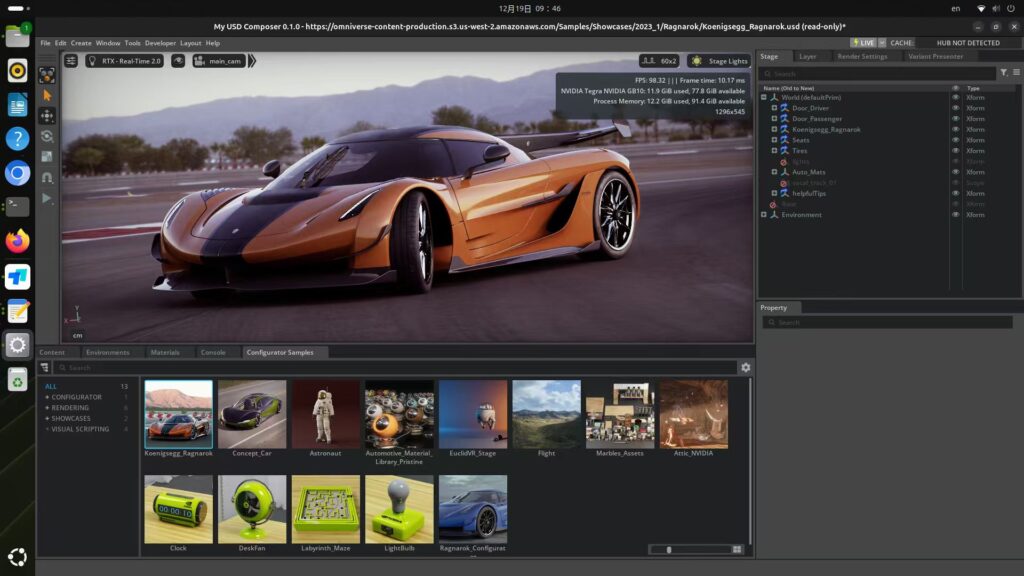The height and width of the screenshot is (576, 1024).
Task: Open viewport settings sliders icon
Action: tap(71, 61)
